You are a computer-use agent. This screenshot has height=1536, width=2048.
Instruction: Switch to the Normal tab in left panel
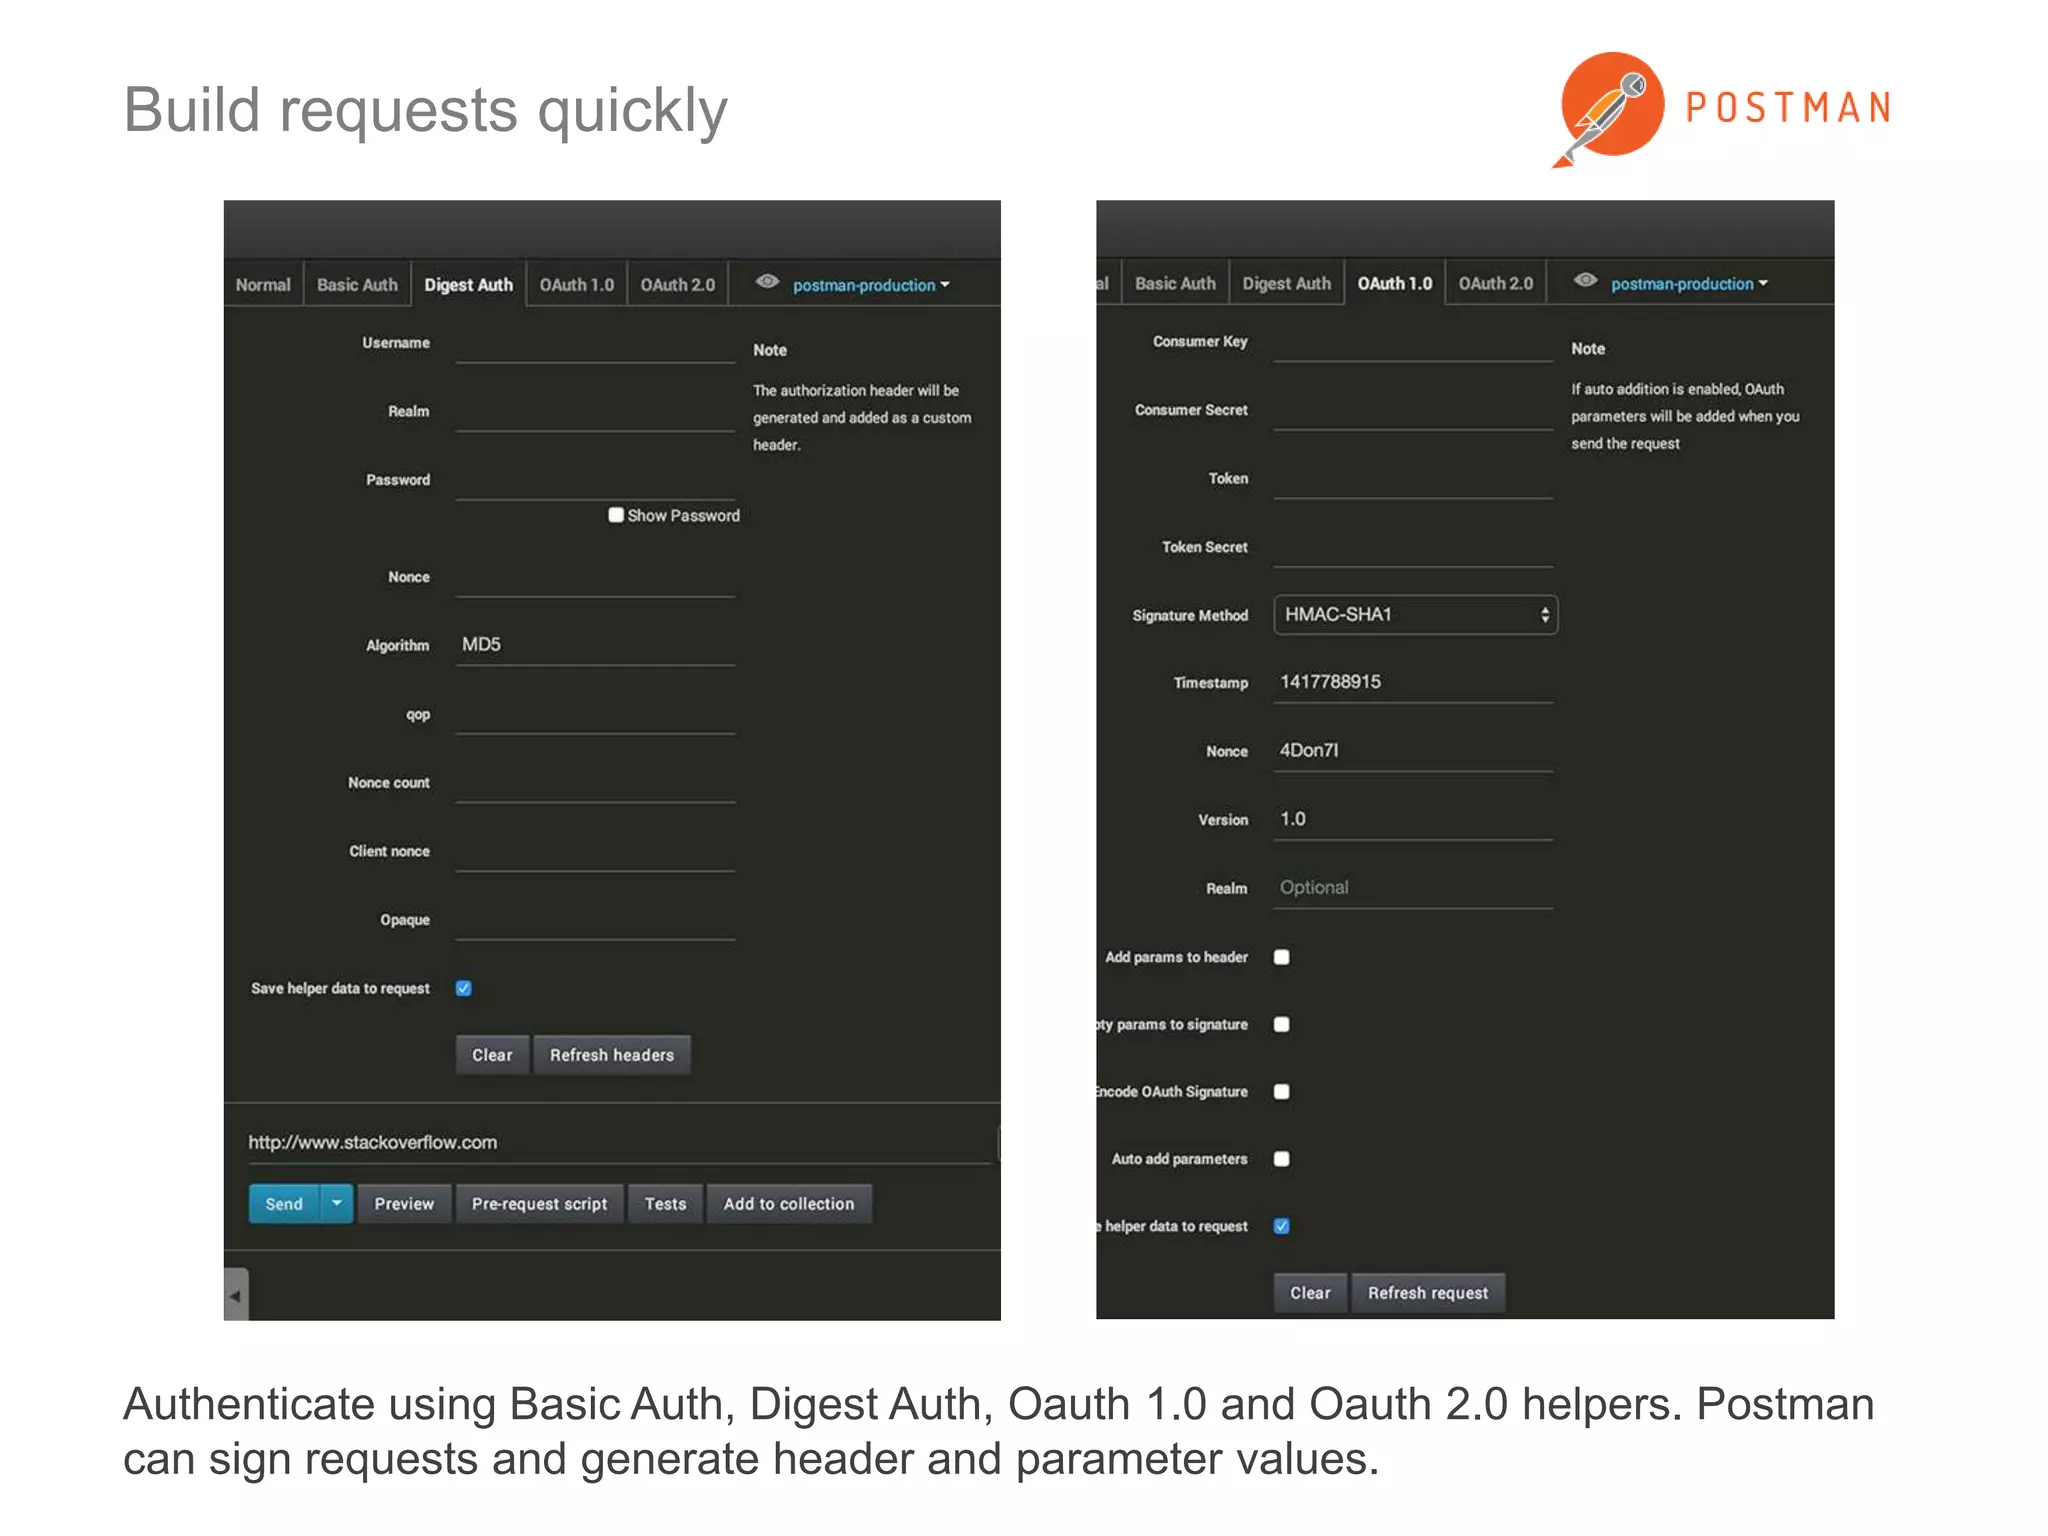[x=263, y=285]
